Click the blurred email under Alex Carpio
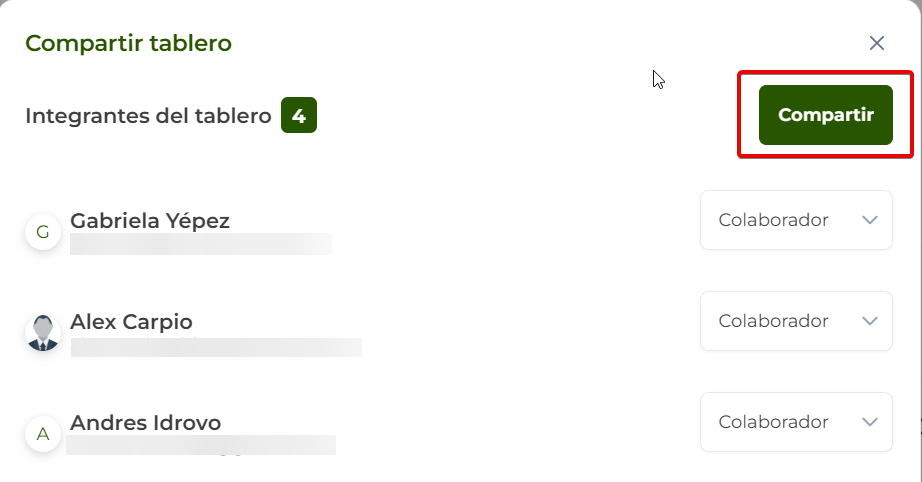This screenshot has width=922, height=482. [215, 347]
